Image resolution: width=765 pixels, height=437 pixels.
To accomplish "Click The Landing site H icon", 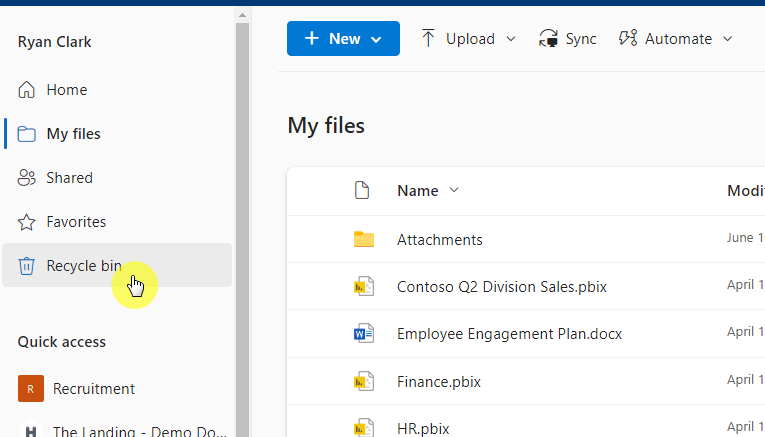I will click(x=31, y=429).
